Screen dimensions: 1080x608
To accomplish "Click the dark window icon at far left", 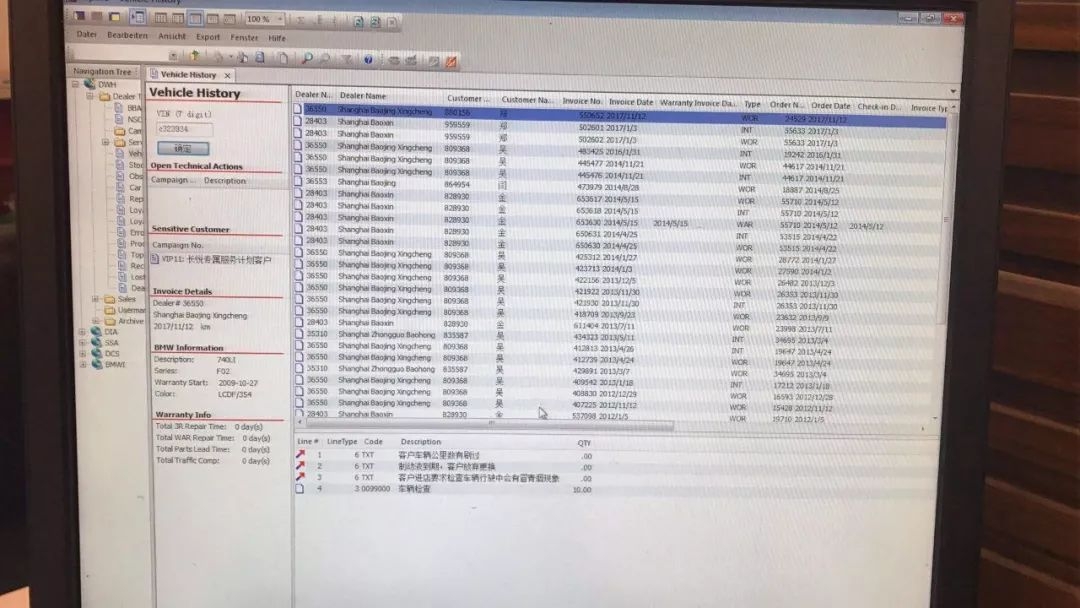I will [x=80, y=15].
